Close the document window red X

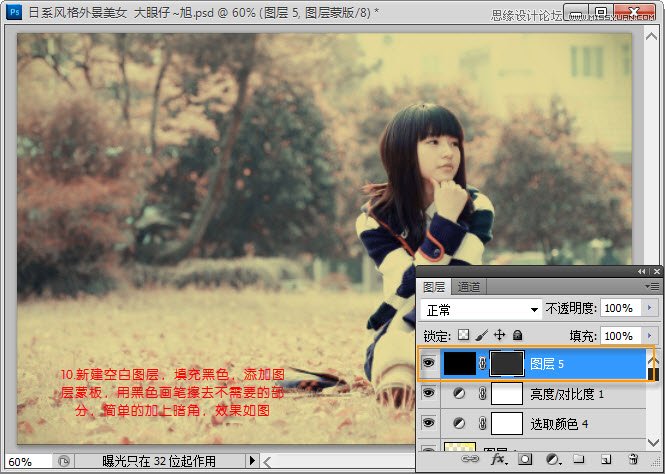635,14
